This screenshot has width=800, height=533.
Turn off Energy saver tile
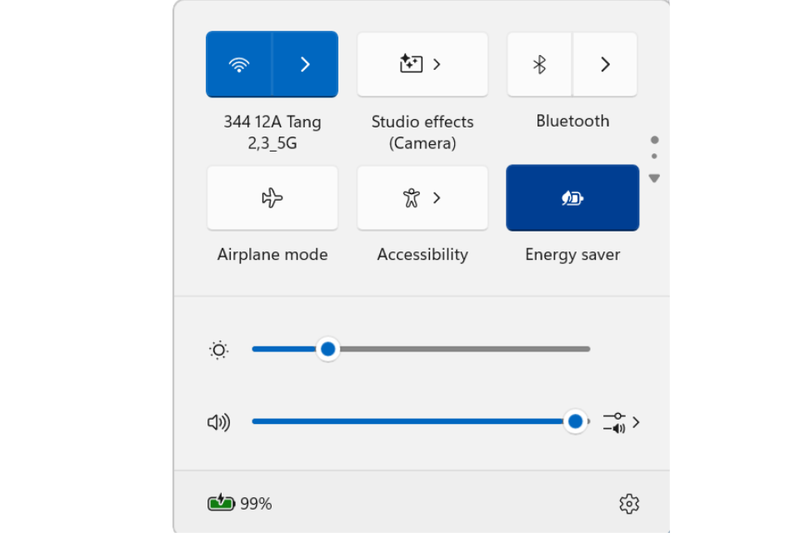point(572,198)
